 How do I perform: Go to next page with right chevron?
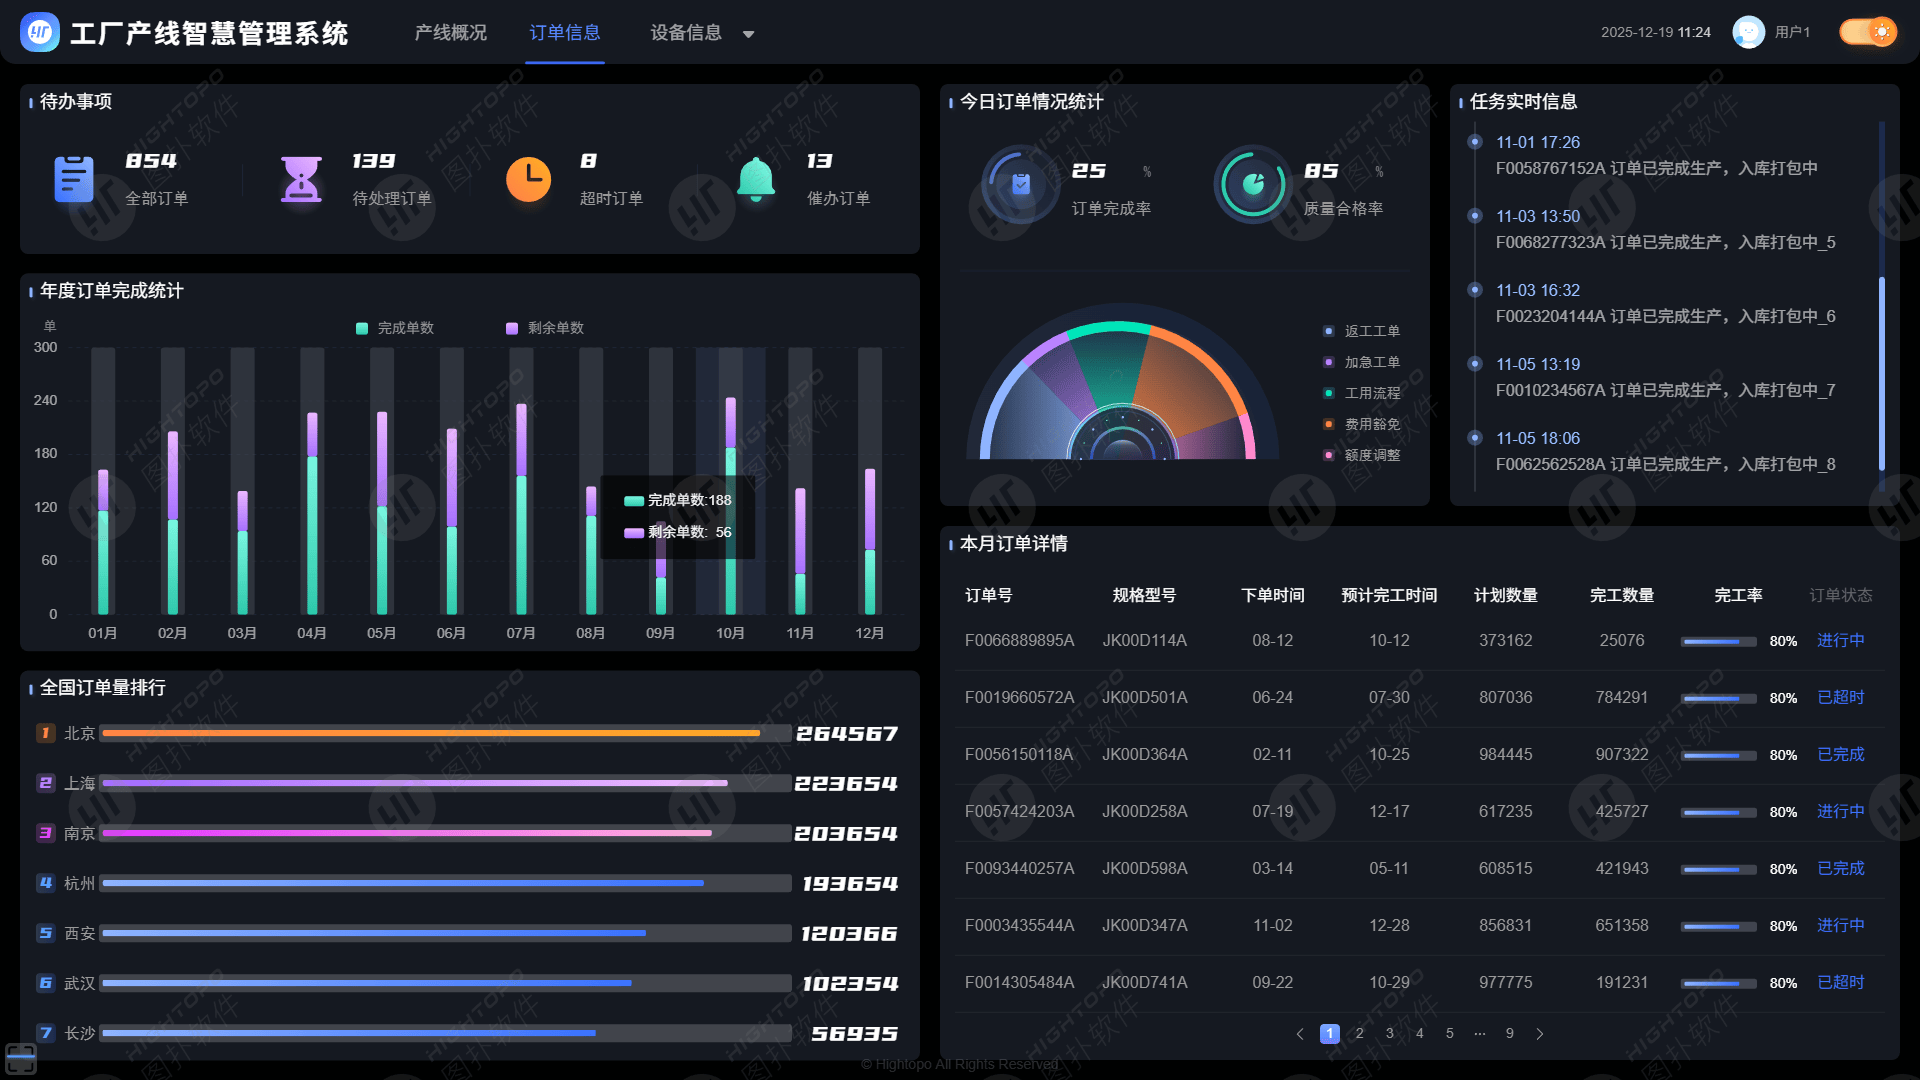[x=1540, y=1034]
